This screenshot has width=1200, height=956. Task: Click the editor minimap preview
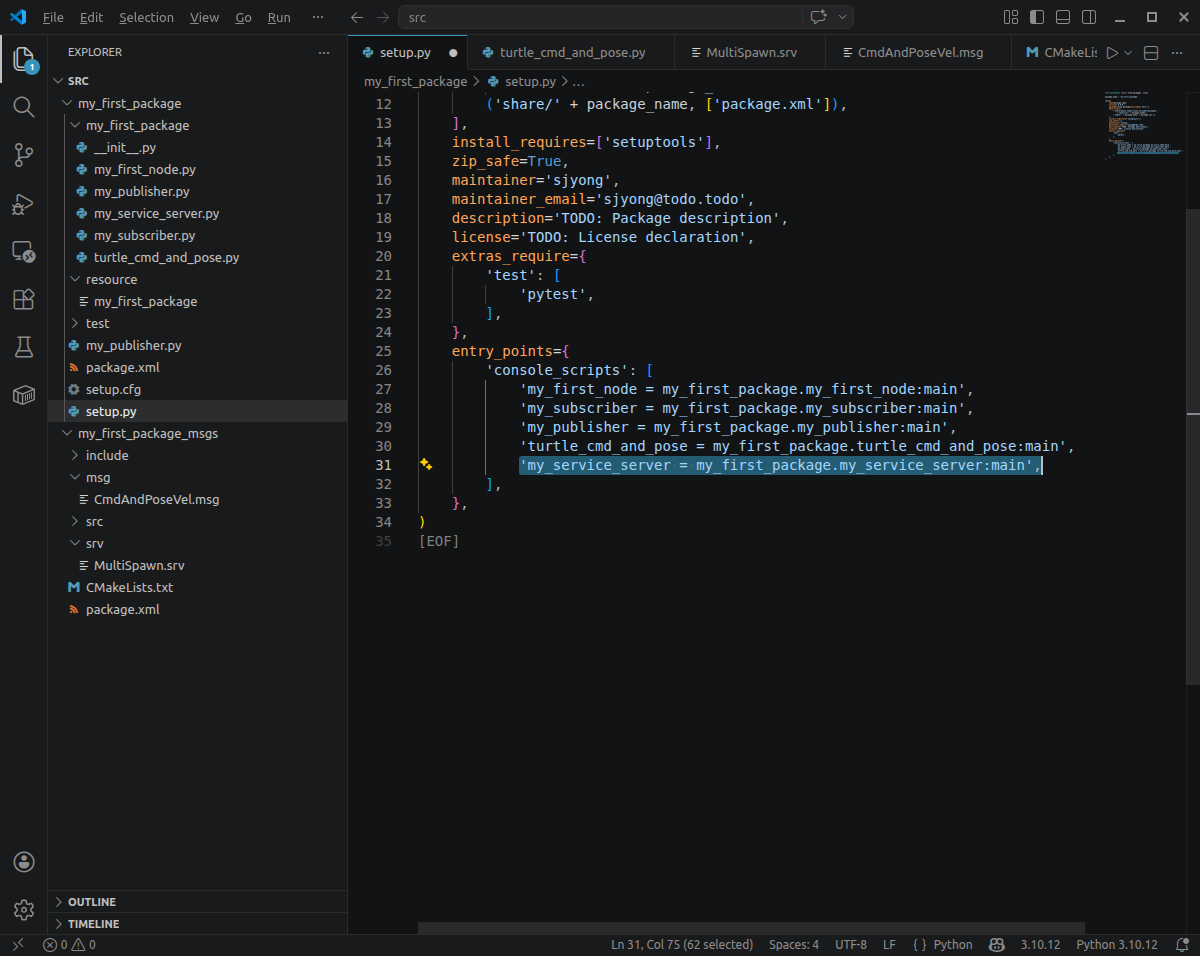(x=1143, y=125)
